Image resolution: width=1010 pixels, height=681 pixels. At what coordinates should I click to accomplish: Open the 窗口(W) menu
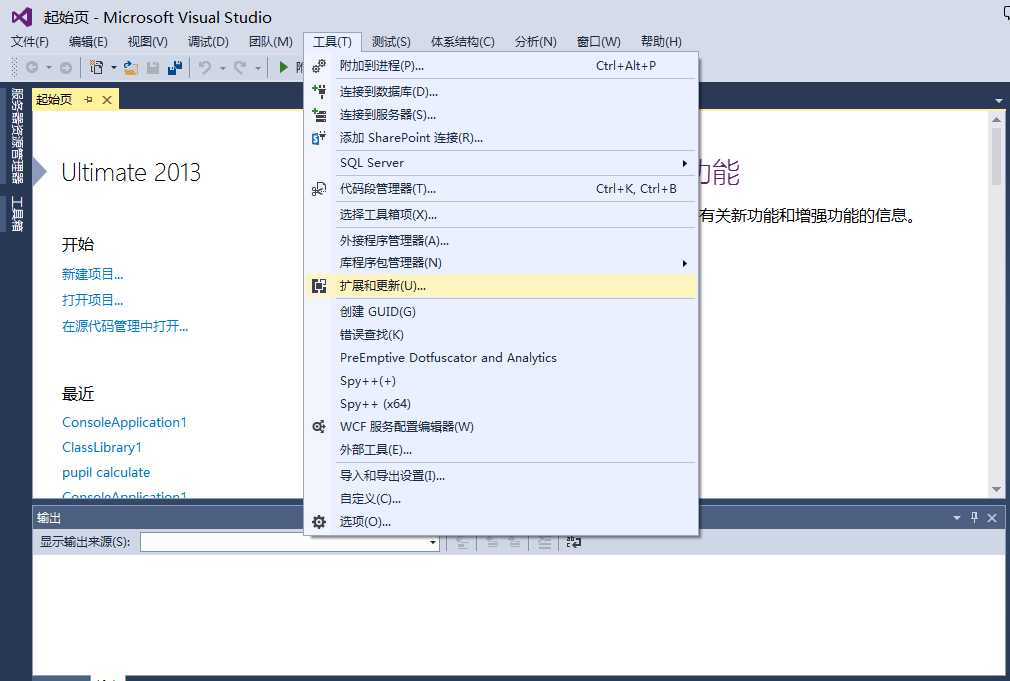coord(598,42)
